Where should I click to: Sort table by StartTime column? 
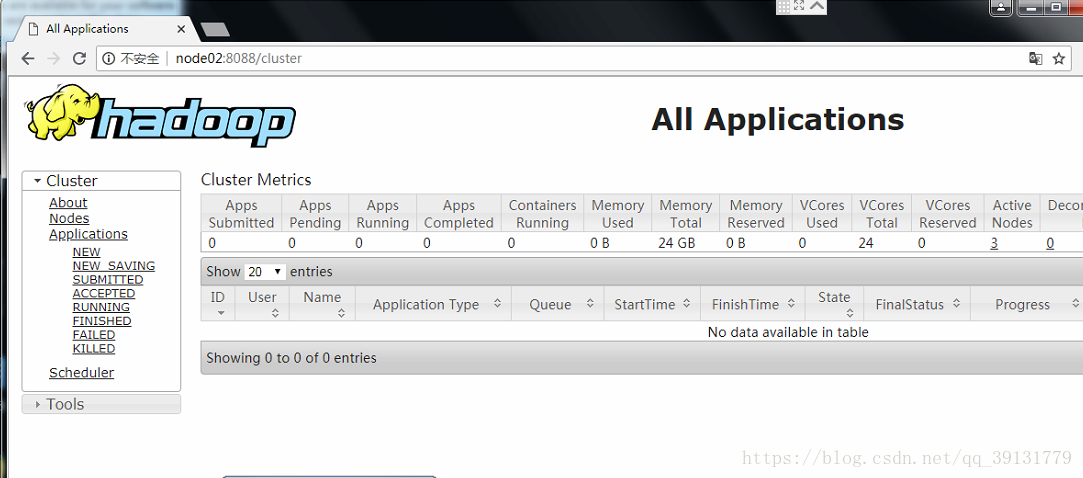point(652,304)
